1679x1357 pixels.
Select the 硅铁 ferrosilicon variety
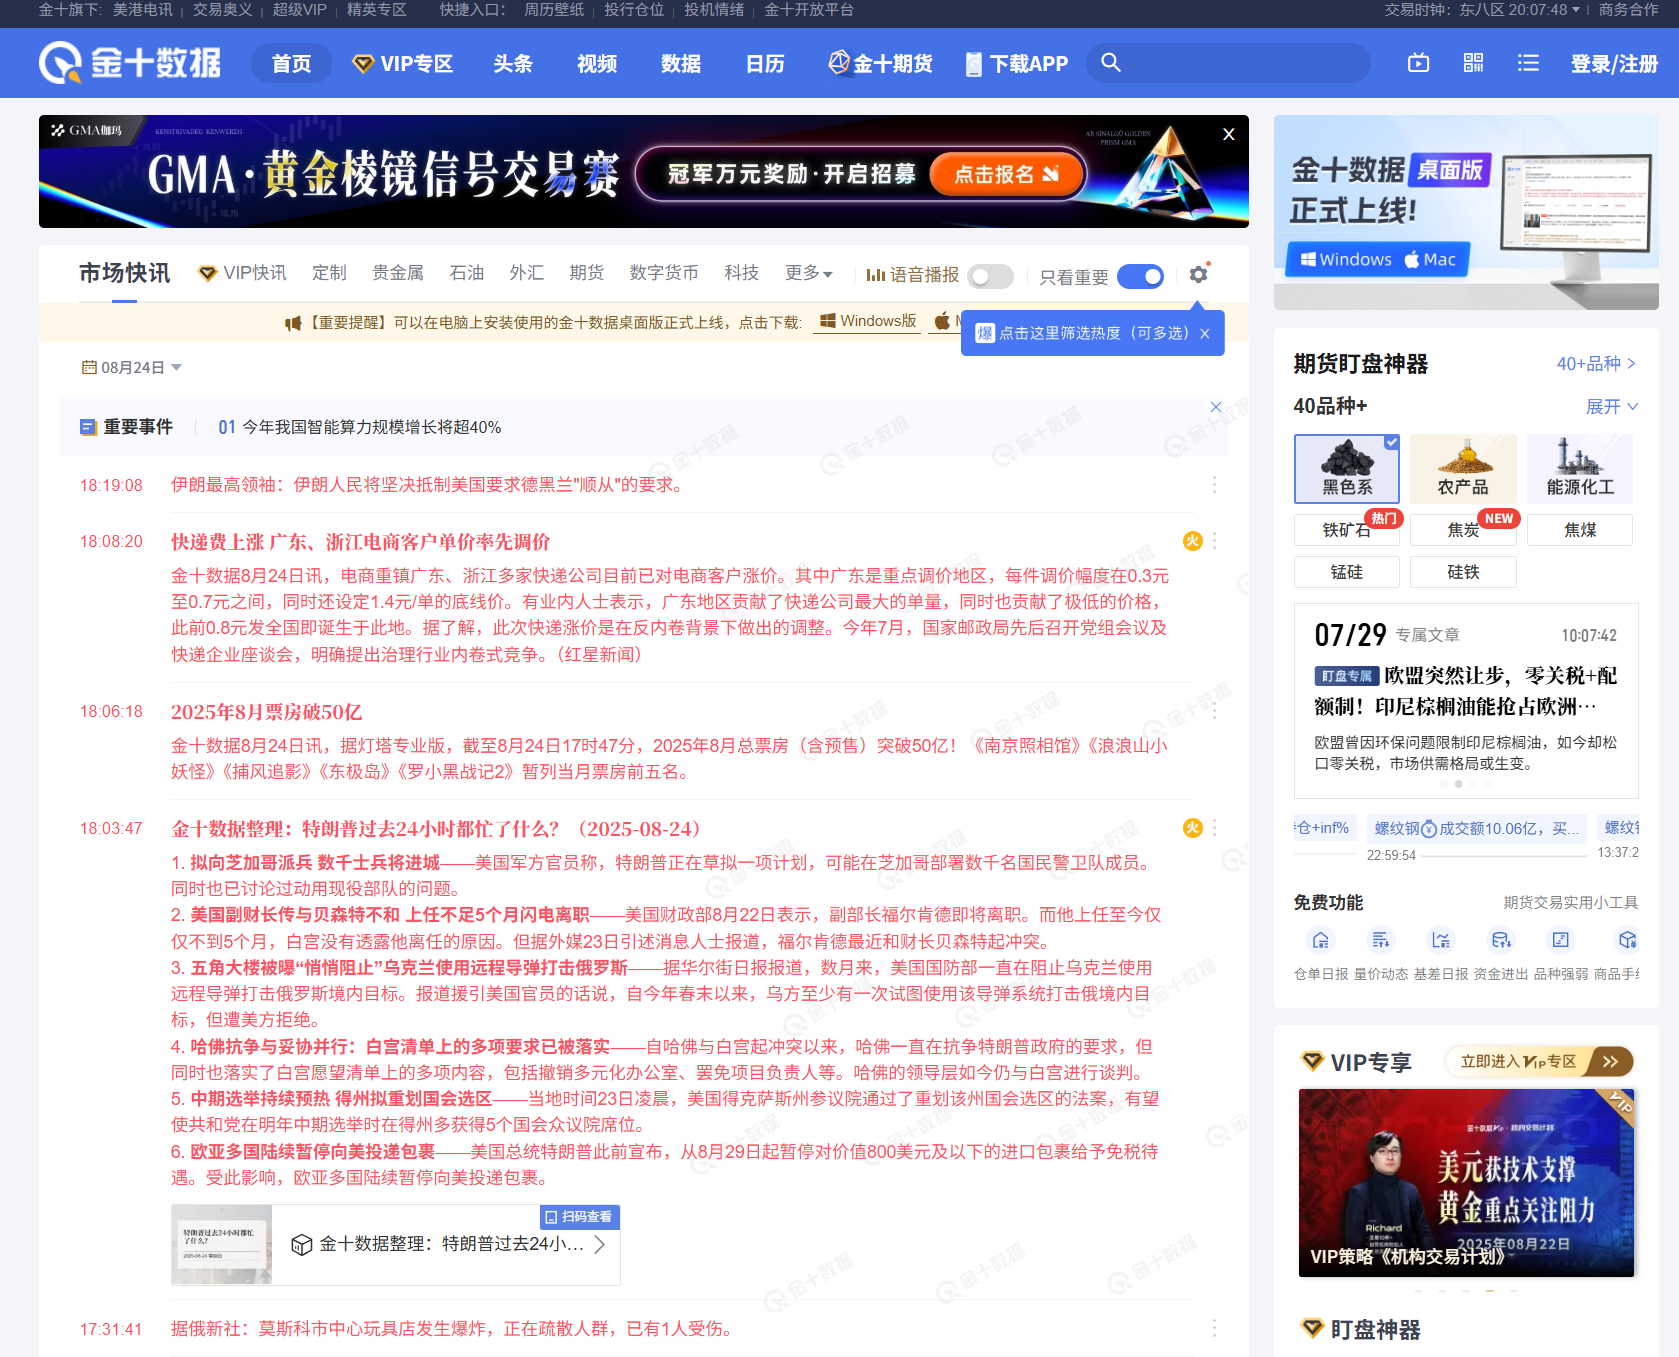(x=1463, y=572)
